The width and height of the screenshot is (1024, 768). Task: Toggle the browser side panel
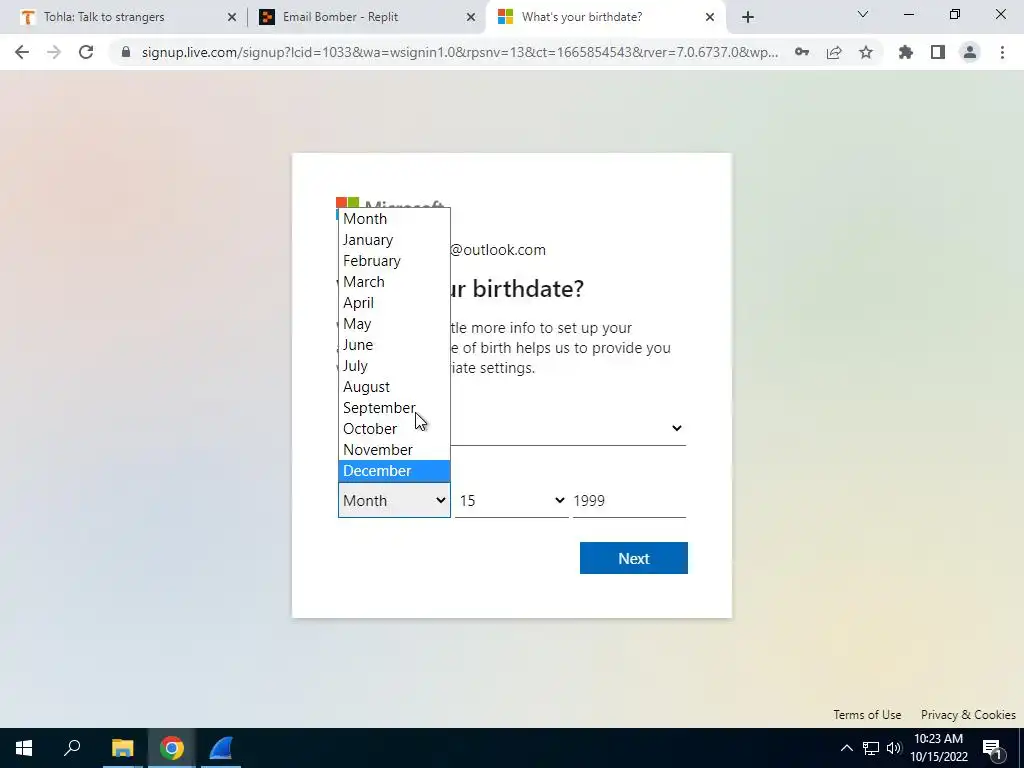pos(938,52)
